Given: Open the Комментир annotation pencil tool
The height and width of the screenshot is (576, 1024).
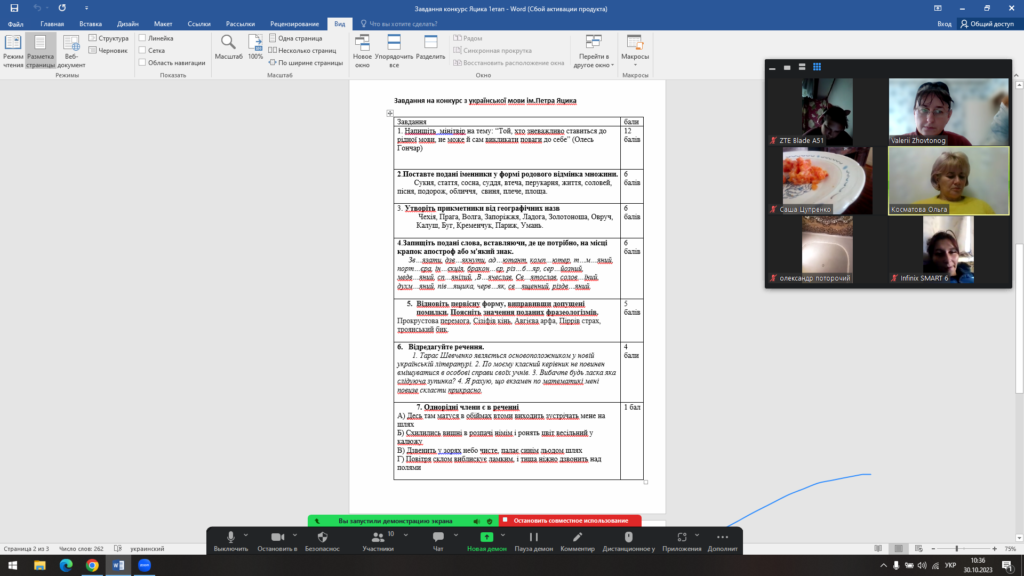Looking at the screenshot, I should pos(577,539).
